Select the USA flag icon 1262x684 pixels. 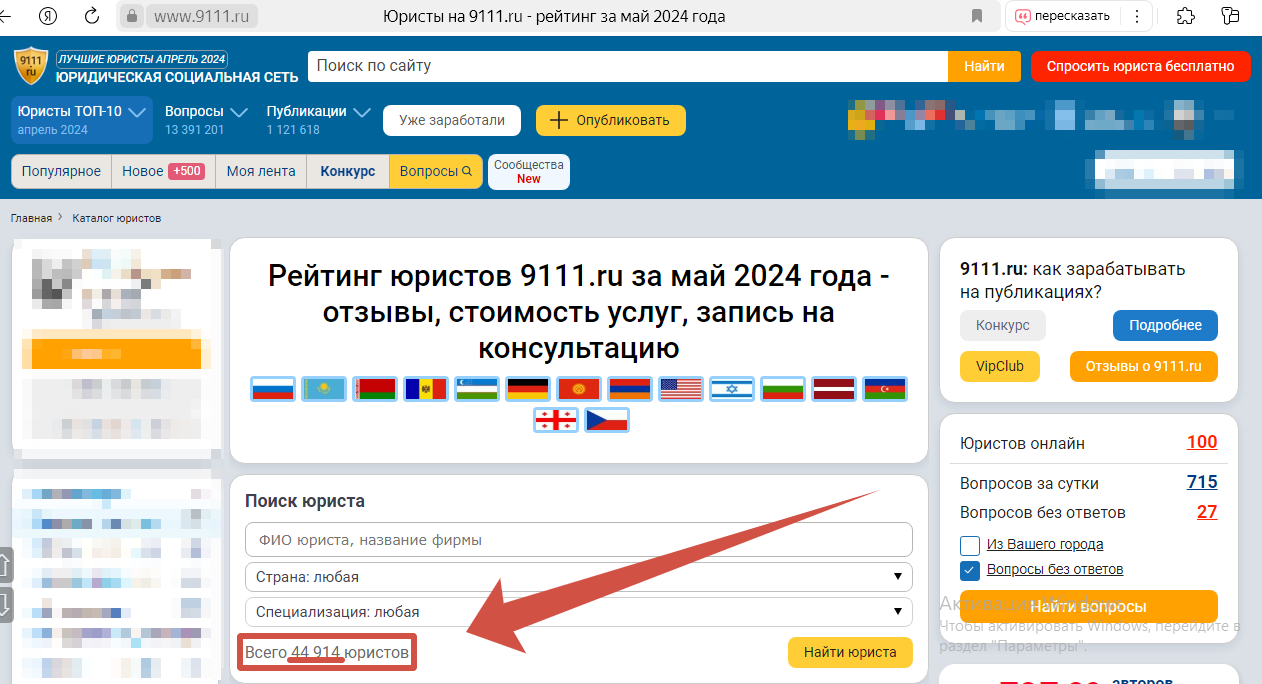681,389
